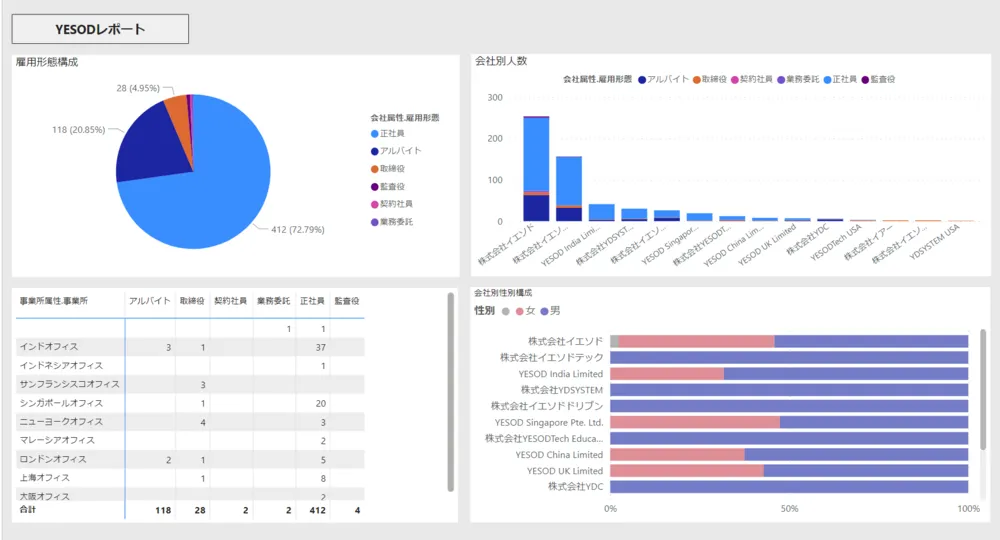Viewport: 1000px width, 540px height.
Task: Select アルバイト in the pie chart legend
Action: coord(396,151)
